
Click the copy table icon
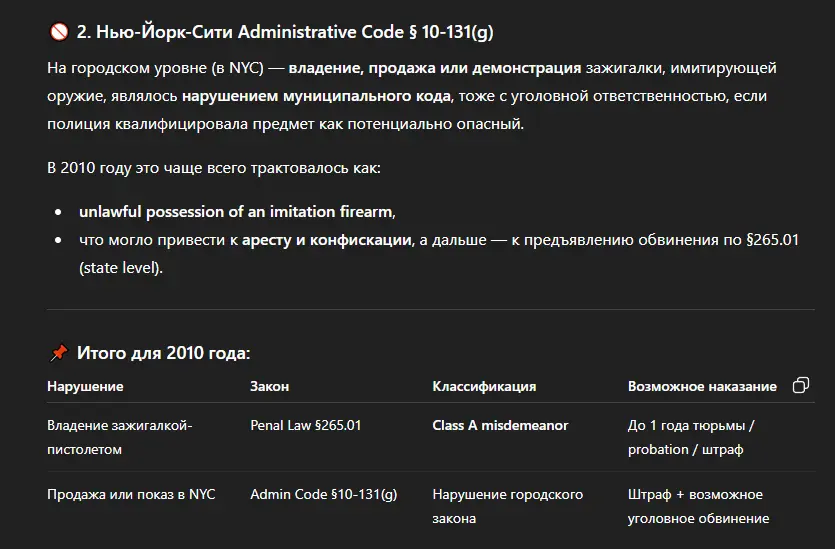[x=800, y=386]
